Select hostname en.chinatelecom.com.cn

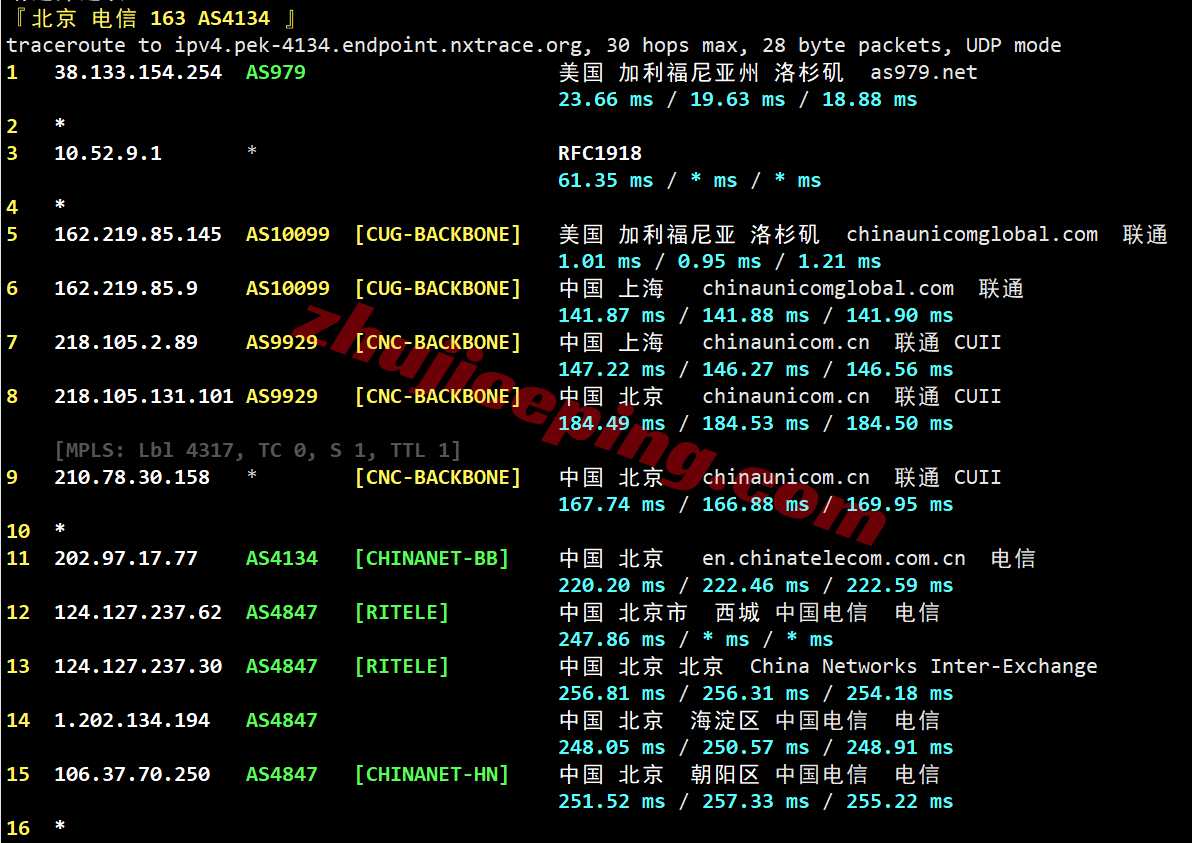[x=834, y=558]
